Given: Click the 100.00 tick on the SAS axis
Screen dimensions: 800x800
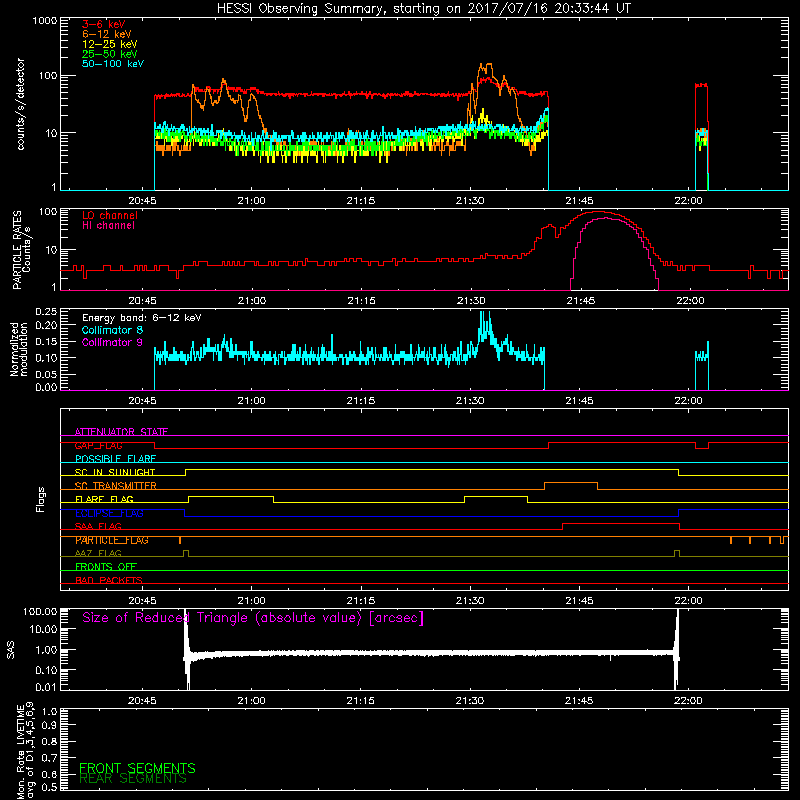Looking at the screenshot, I should point(40,612).
